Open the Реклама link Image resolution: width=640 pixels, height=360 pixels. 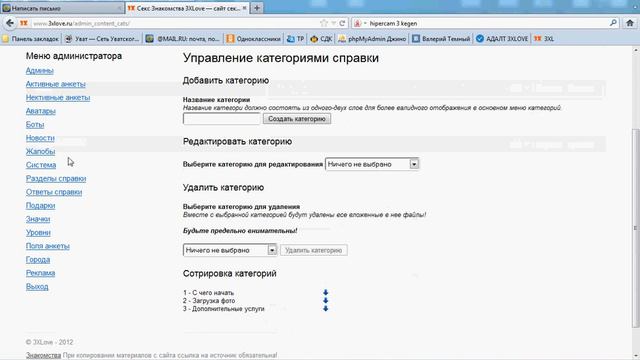click(x=40, y=273)
